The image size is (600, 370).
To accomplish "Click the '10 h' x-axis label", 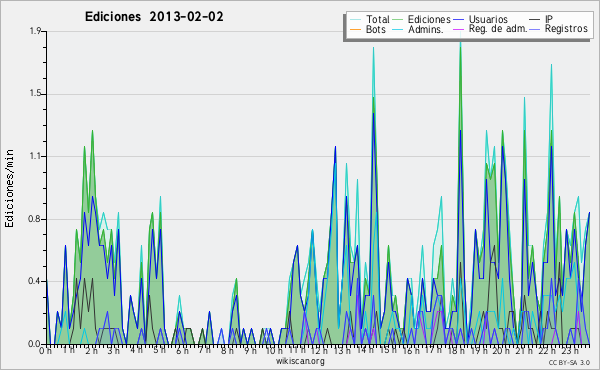I will (x=274, y=350).
